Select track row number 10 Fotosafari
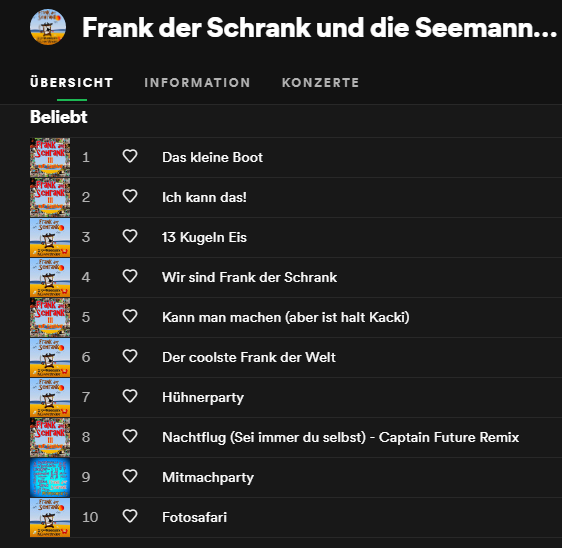Image resolution: width=562 pixels, height=548 pixels. [296, 517]
